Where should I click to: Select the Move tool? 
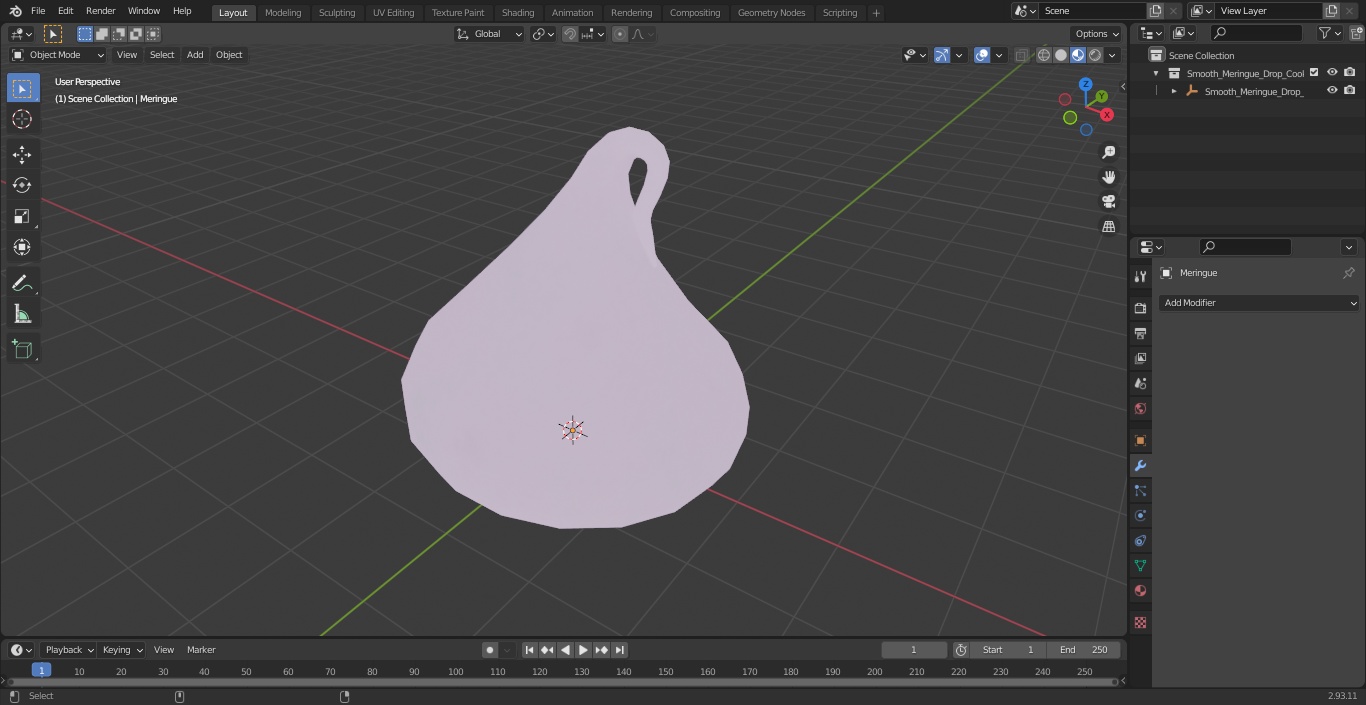coord(22,154)
